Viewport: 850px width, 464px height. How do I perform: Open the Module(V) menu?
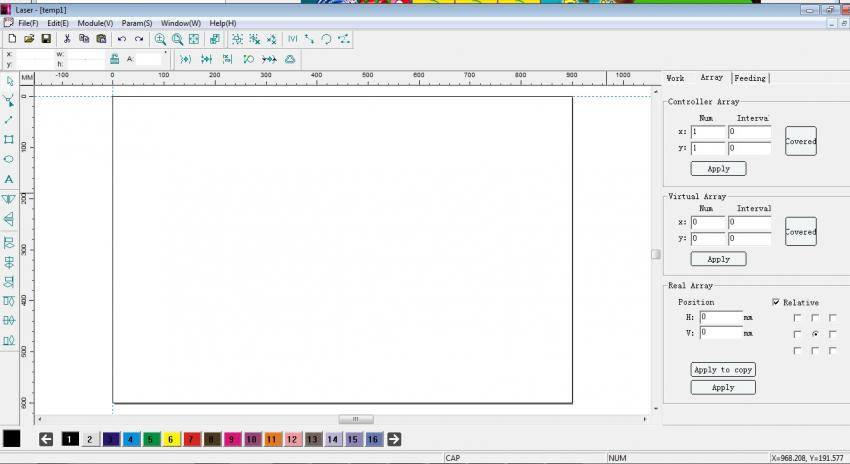click(95, 23)
